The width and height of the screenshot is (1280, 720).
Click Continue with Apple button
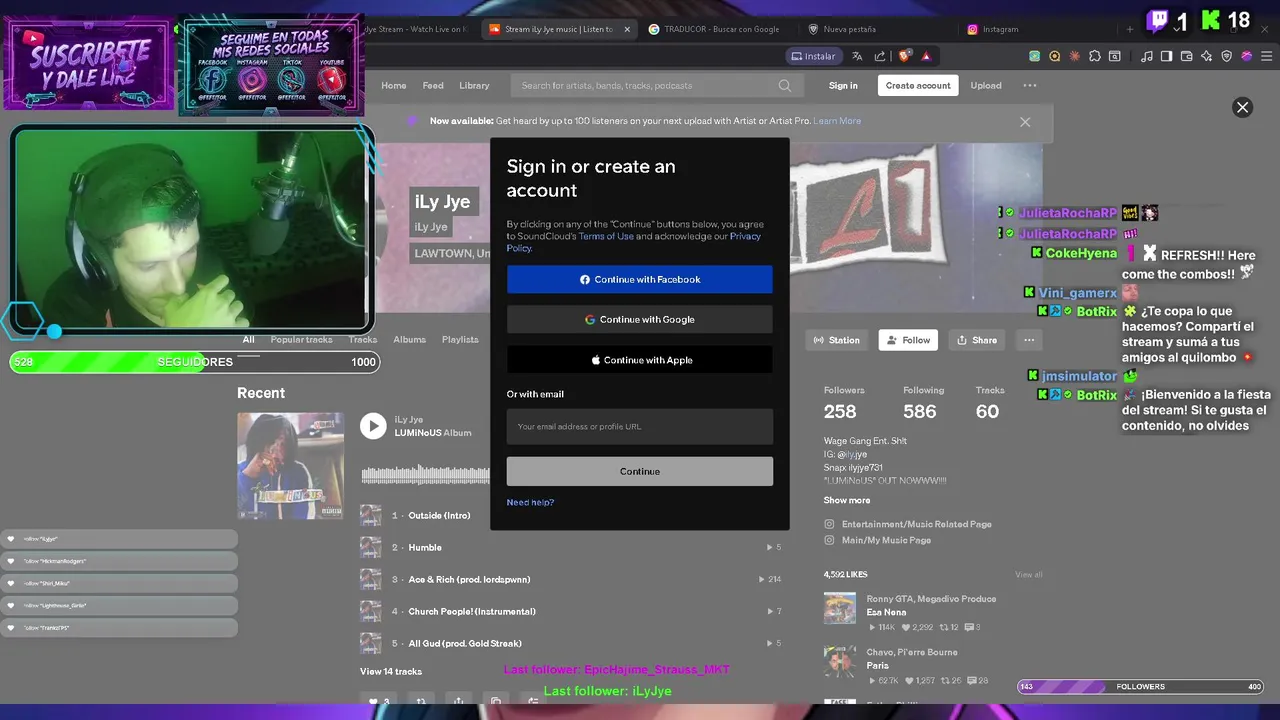[x=640, y=360]
